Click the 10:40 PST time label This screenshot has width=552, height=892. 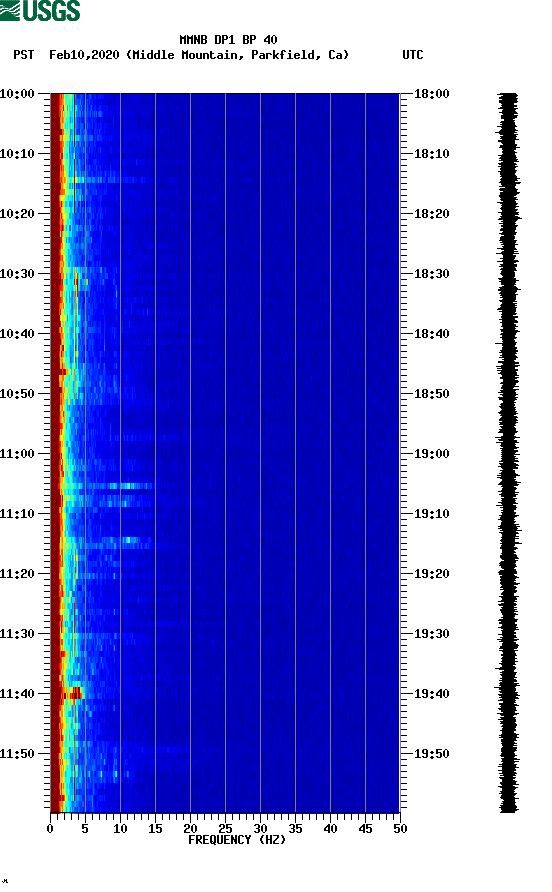point(17,334)
